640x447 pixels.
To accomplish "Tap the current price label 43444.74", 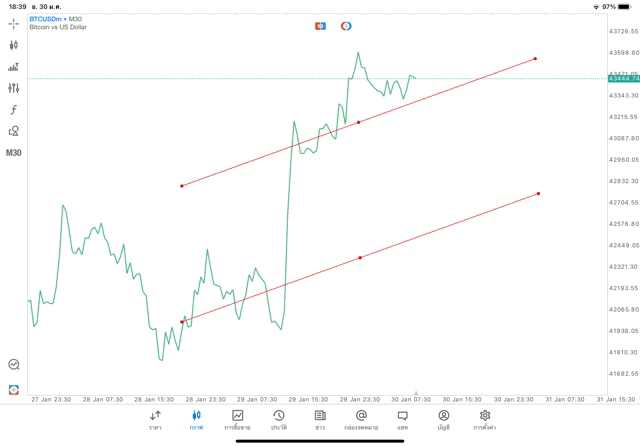I will [x=622, y=78].
